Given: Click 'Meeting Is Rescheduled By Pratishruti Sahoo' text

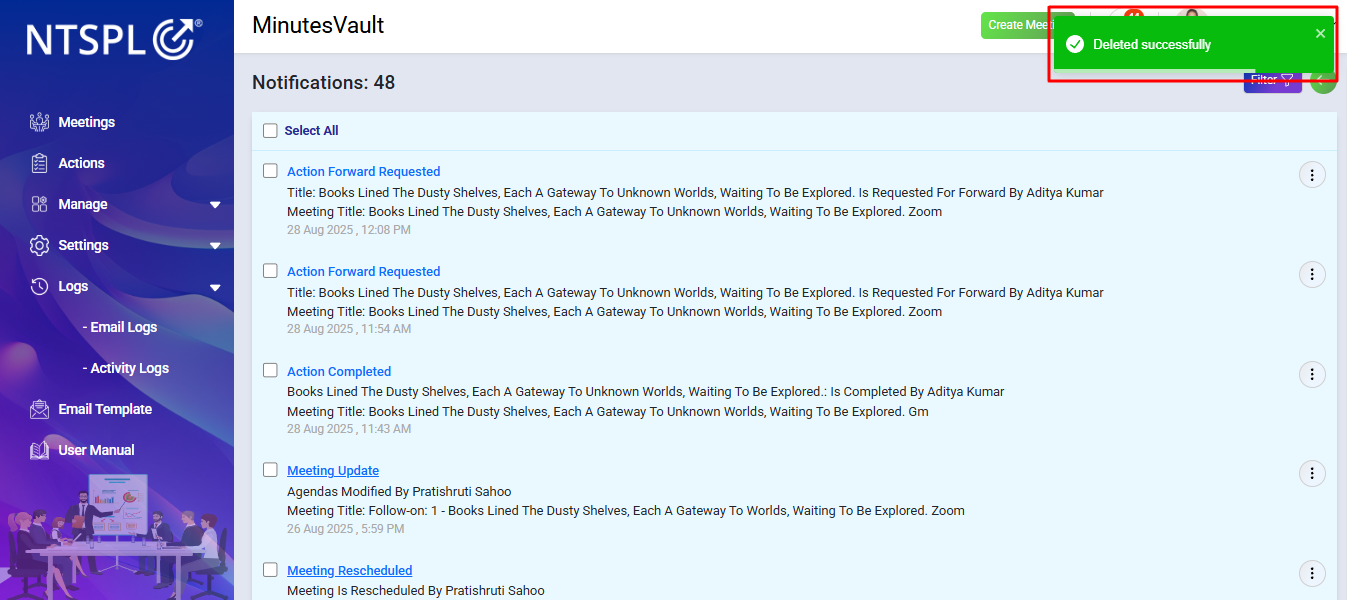Looking at the screenshot, I should click(416, 591).
